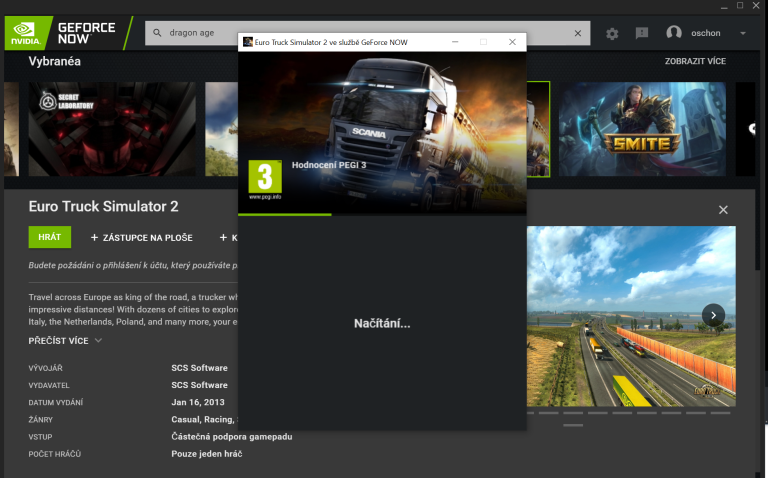This screenshot has width=768, height=478.
Task: Click the Euro Truck Simulator 2 title heading
Action: tap(103, 206)
